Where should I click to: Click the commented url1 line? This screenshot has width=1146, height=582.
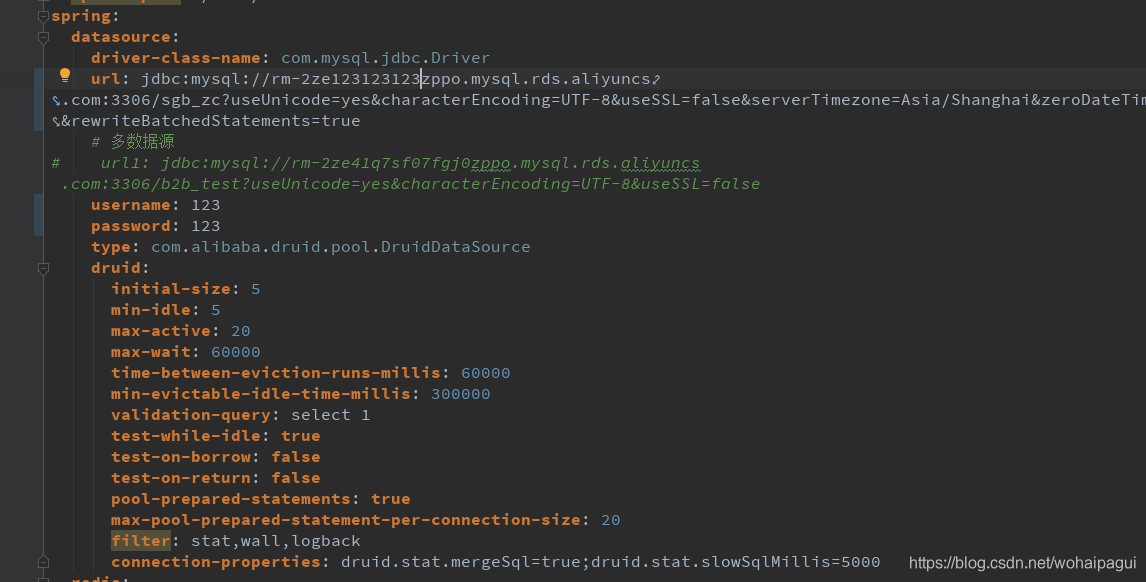tap(400, 163)
